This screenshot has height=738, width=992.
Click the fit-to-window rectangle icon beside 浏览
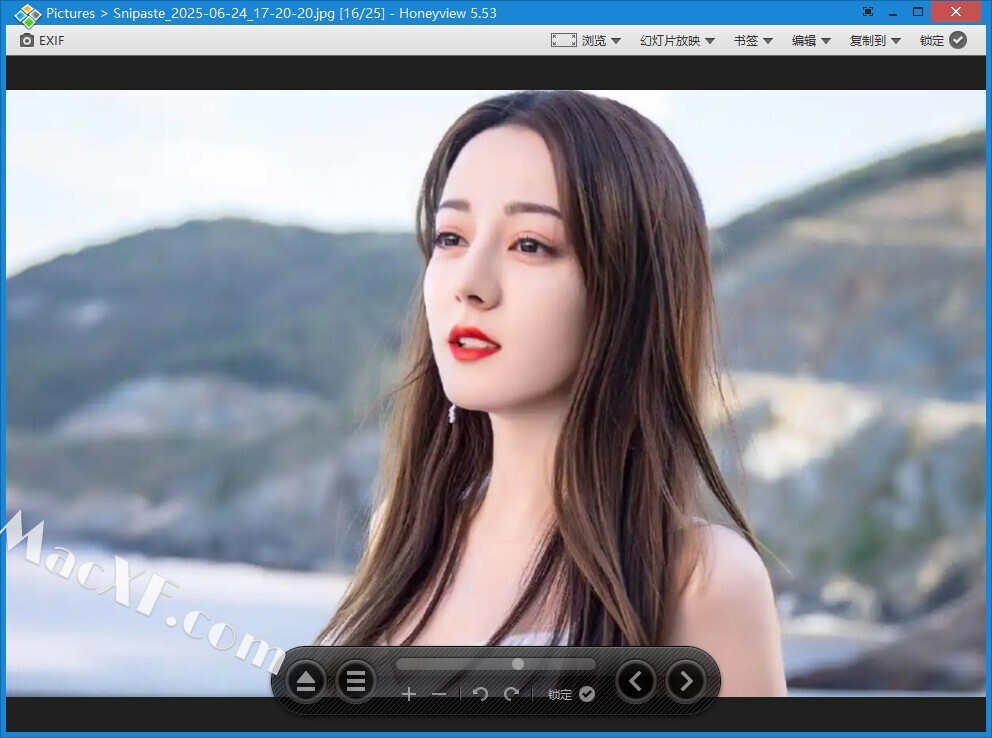(x=563, y=40)
